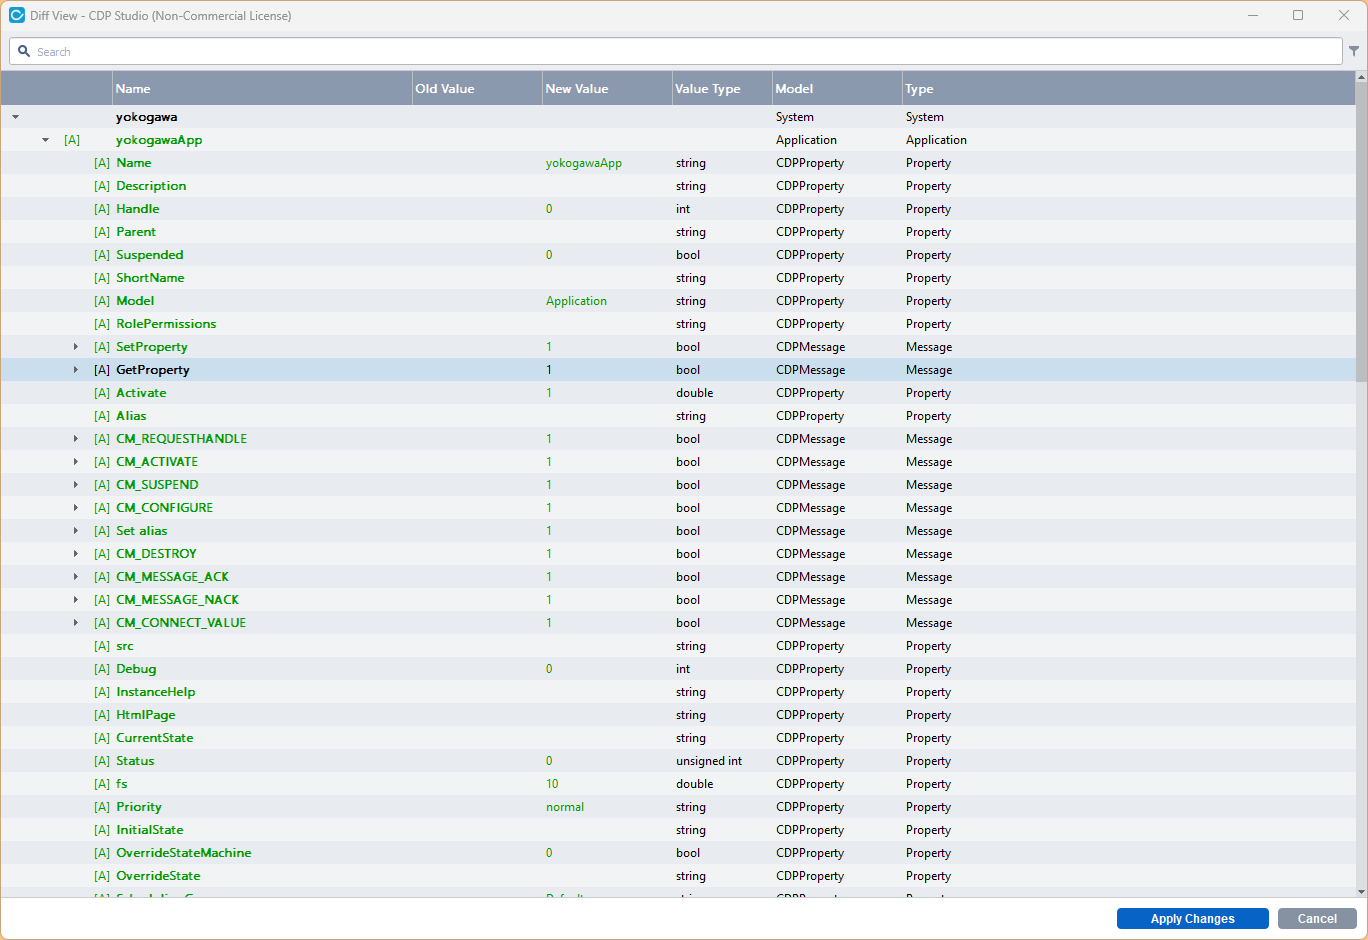This screenshot has height=940, width=1368.
Task: Select the Activate property row
Action: (678, 393)
